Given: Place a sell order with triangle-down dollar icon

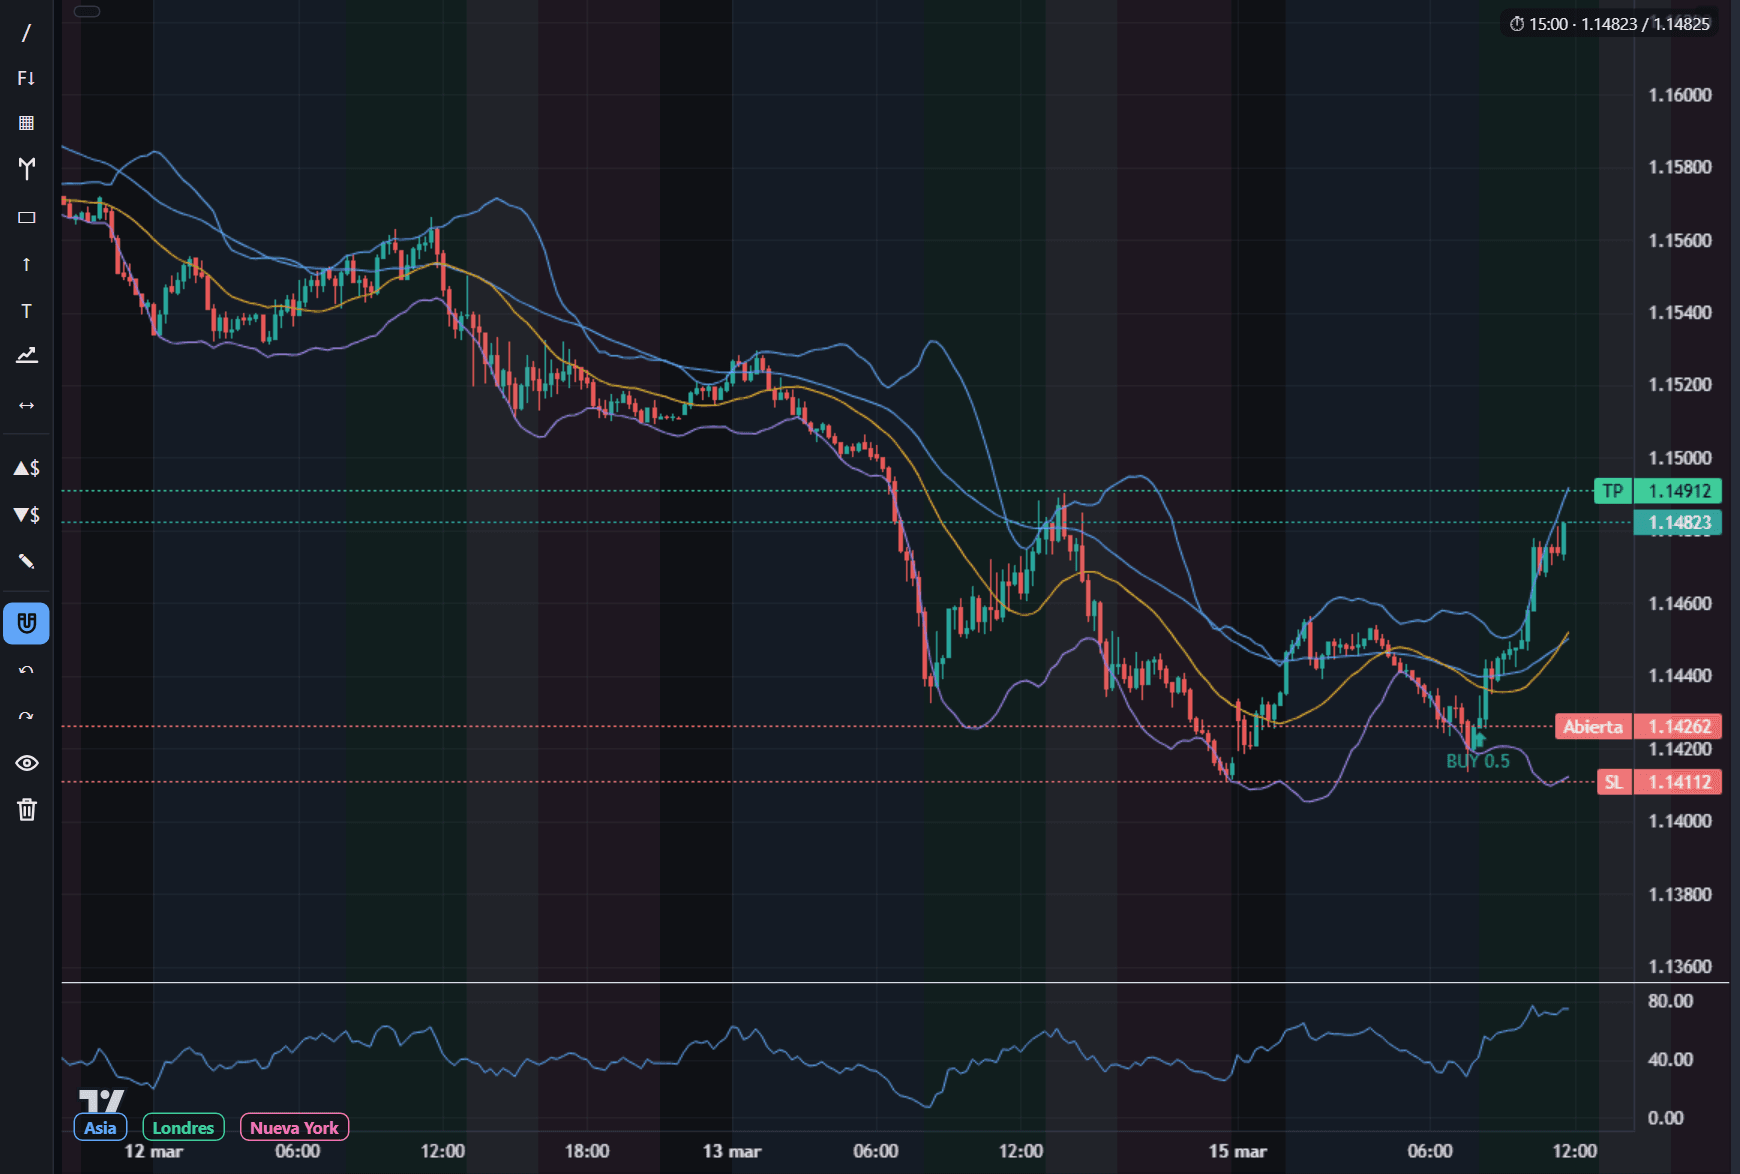Looking at the screenshot, I should point(26,515).
